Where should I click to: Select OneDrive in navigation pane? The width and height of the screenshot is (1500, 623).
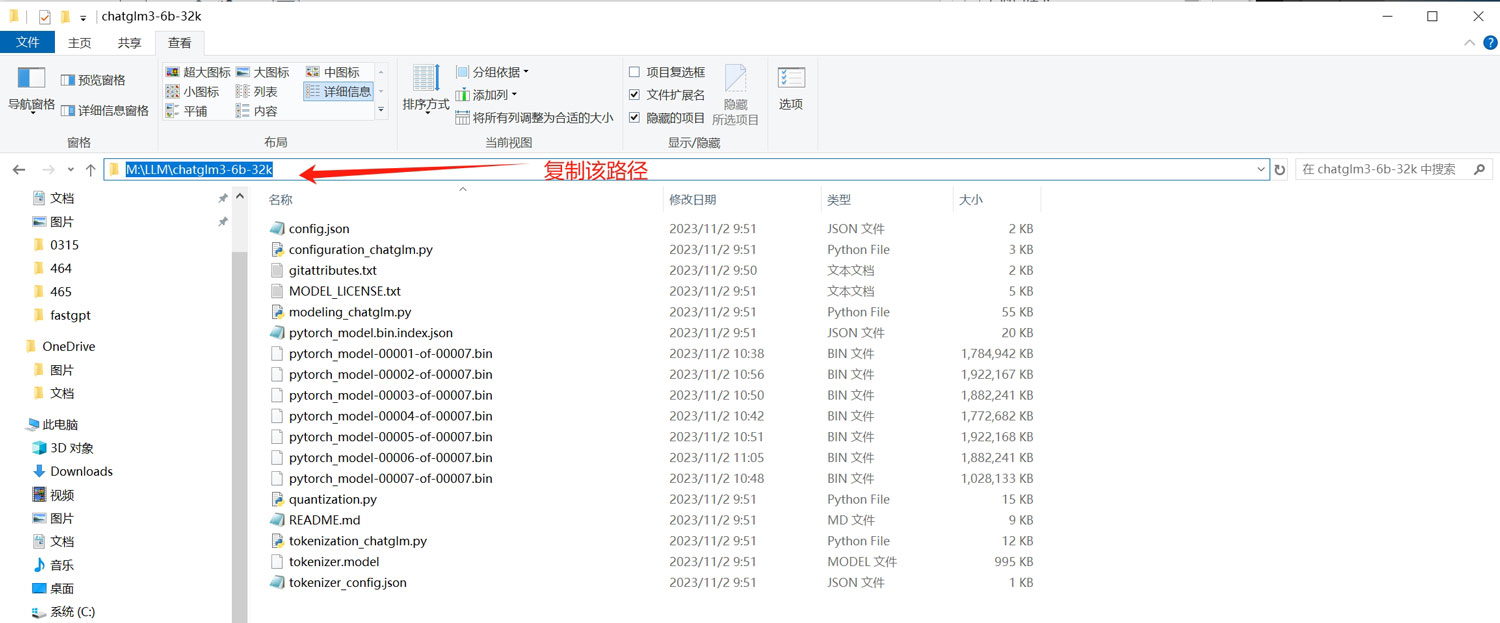[x=68, y=346]
